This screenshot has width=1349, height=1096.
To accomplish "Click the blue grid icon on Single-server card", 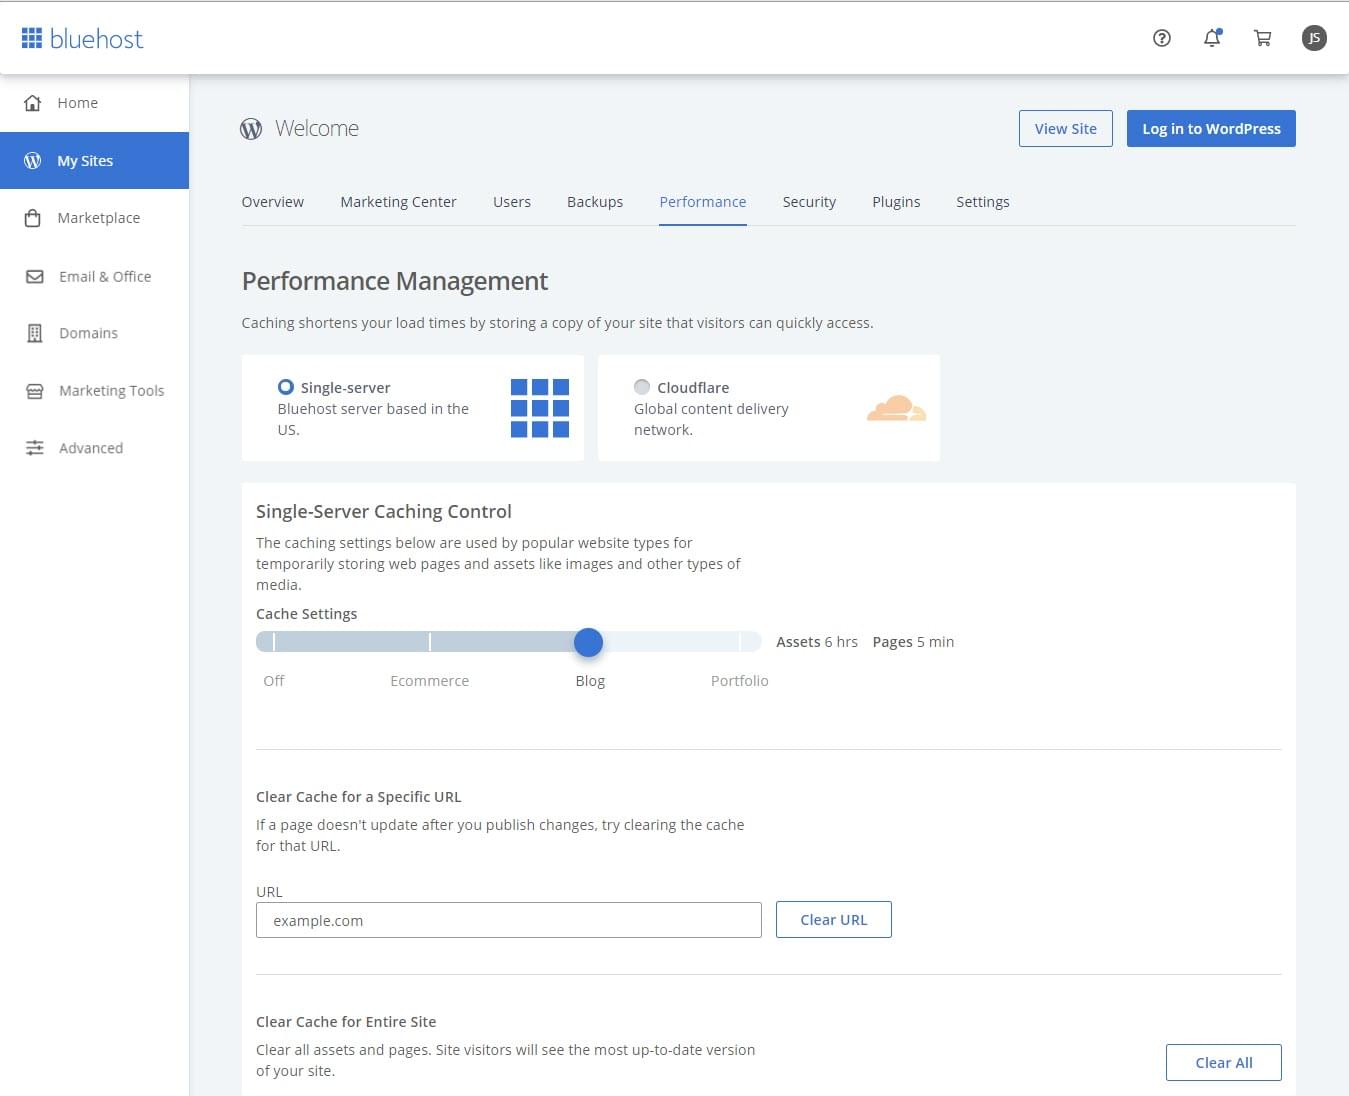I will point(540,408).
